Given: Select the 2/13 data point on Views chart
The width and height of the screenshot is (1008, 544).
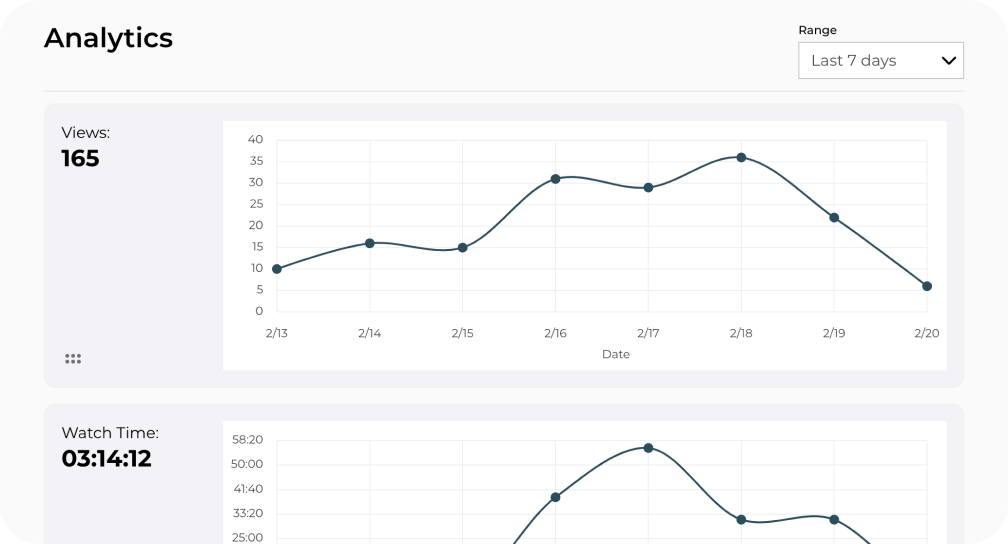Looking at the screenshot, I should [277, 269].
